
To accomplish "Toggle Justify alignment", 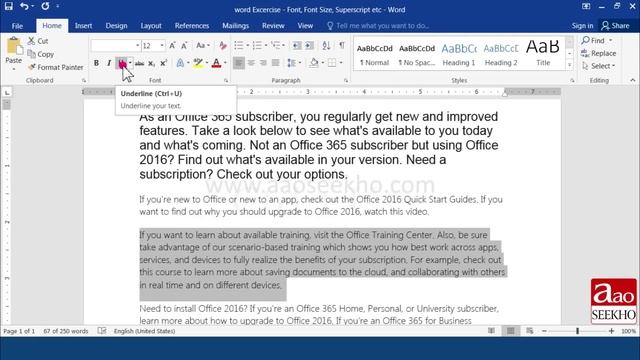I will pyautogui.click(x=276, y=63).
